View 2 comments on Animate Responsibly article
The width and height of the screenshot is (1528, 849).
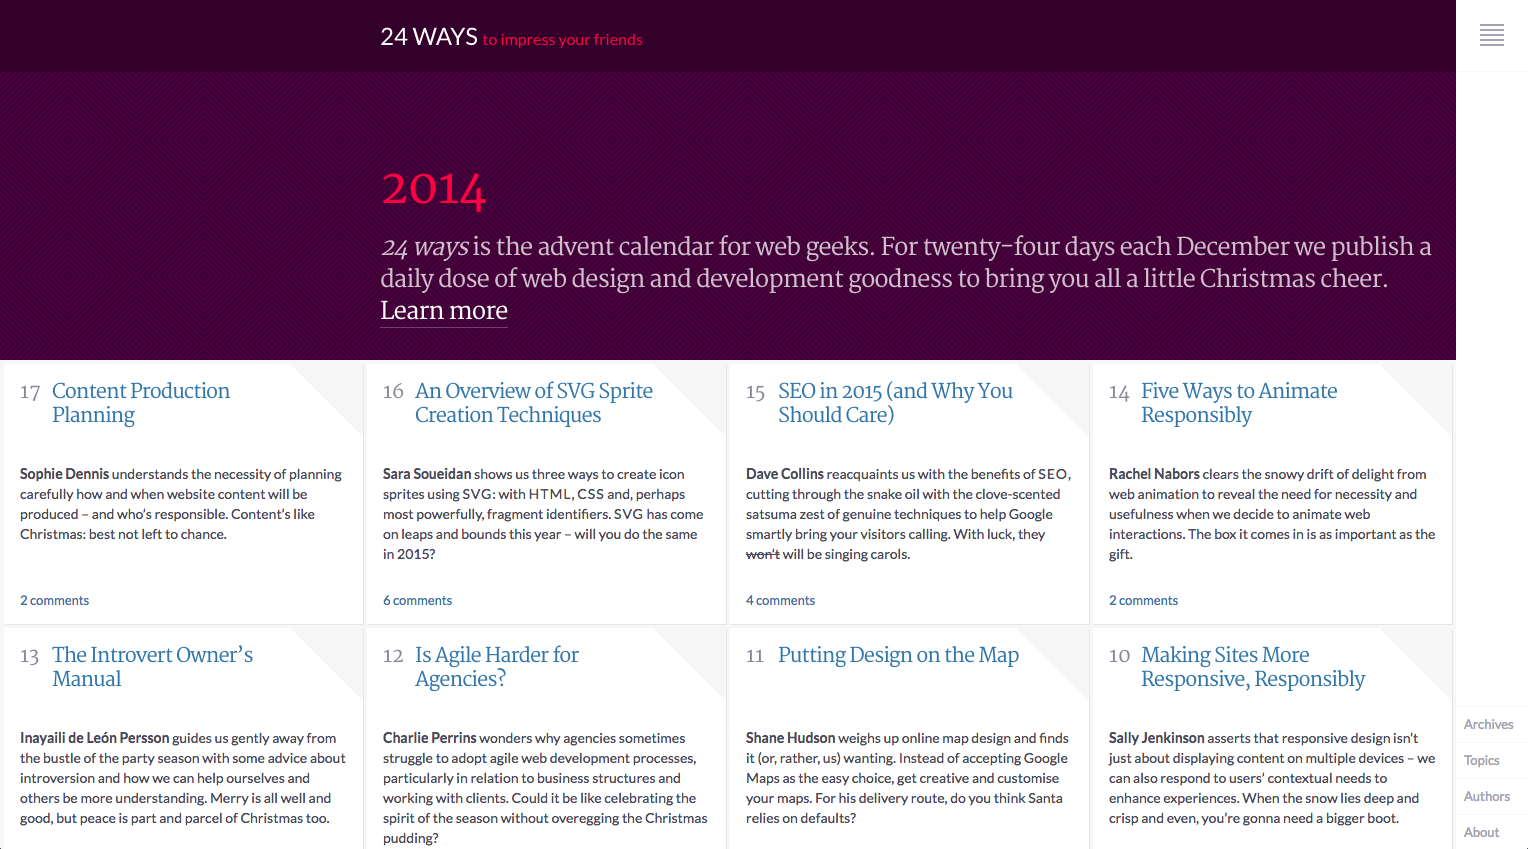(1143, 601)
